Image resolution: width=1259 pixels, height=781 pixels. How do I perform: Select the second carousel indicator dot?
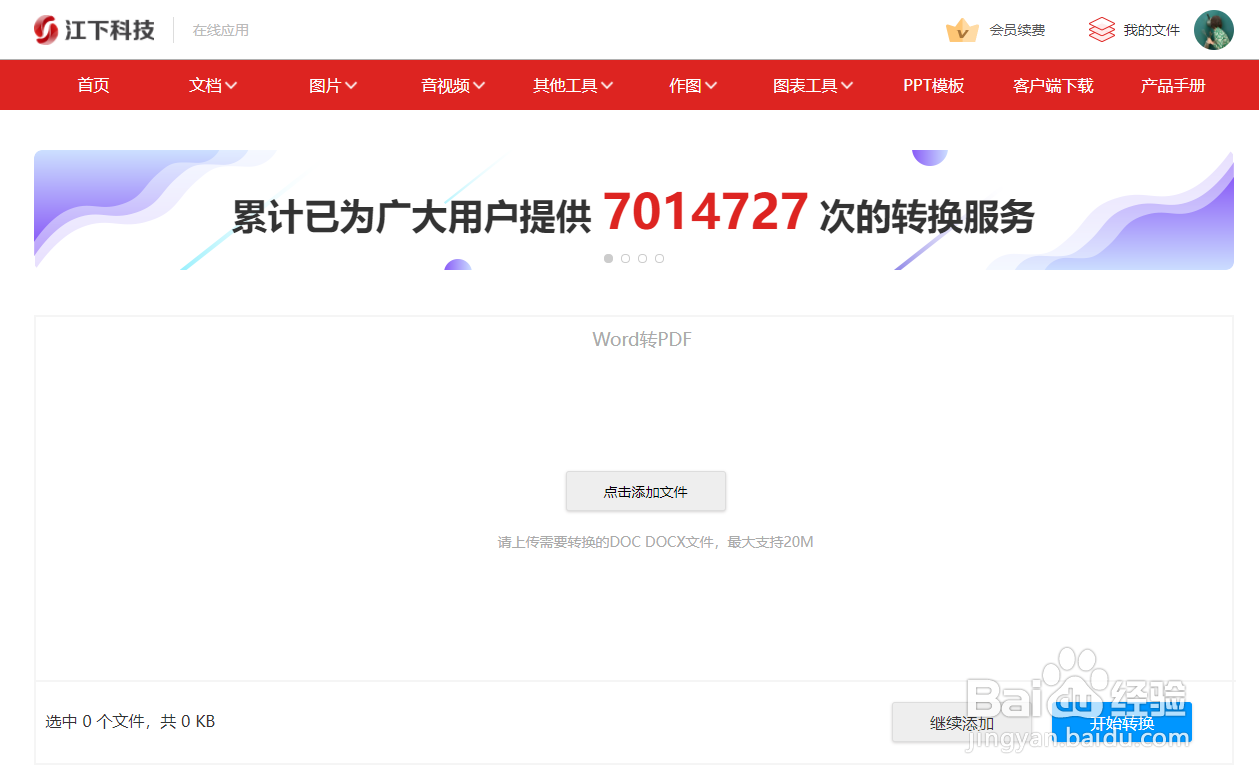625,258
